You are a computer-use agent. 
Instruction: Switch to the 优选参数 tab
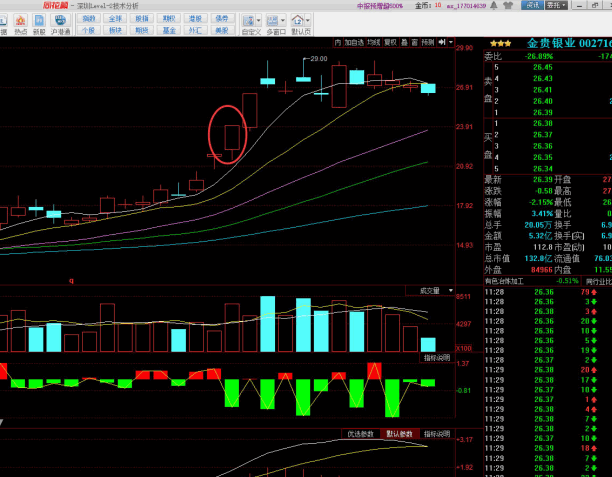click(361, 434)
